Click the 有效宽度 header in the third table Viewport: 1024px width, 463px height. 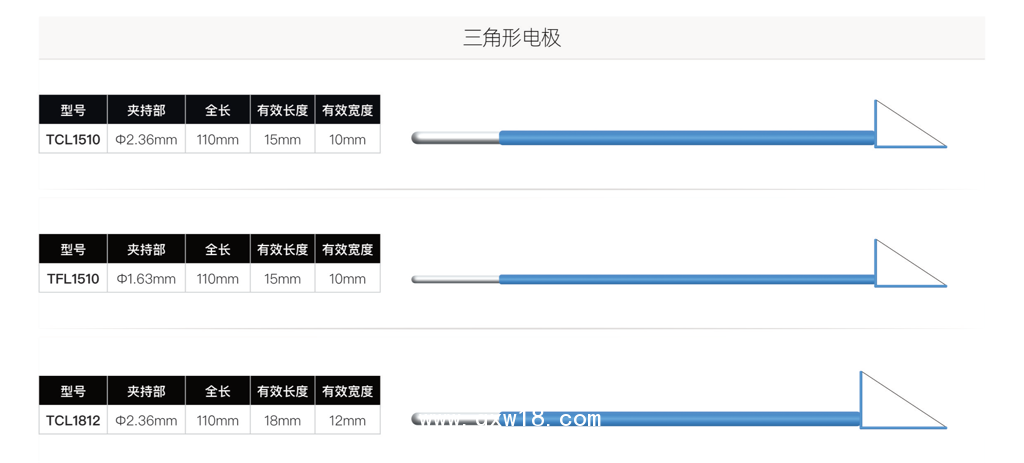347,391
